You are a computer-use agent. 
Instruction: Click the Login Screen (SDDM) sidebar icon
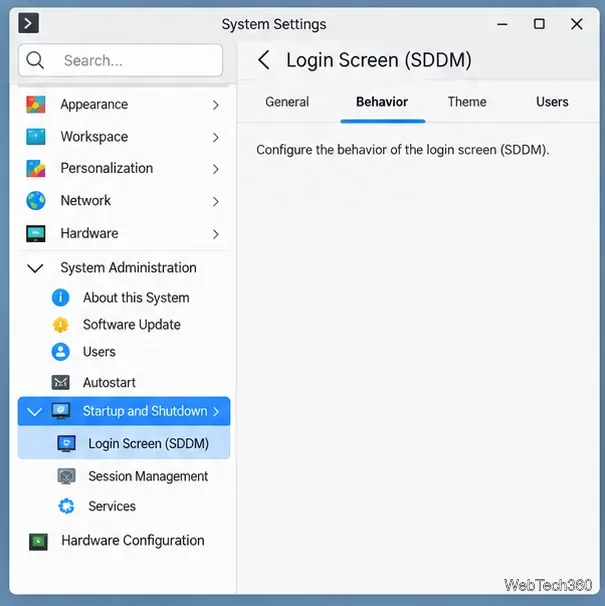(x=66, y=443)
